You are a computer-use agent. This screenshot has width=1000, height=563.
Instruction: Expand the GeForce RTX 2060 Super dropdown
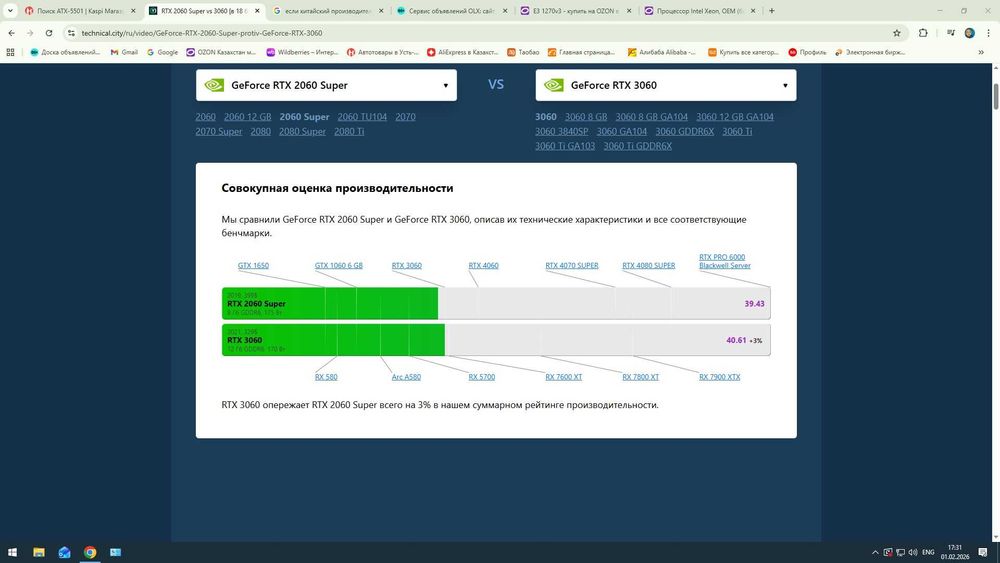[x=326, y=85]
